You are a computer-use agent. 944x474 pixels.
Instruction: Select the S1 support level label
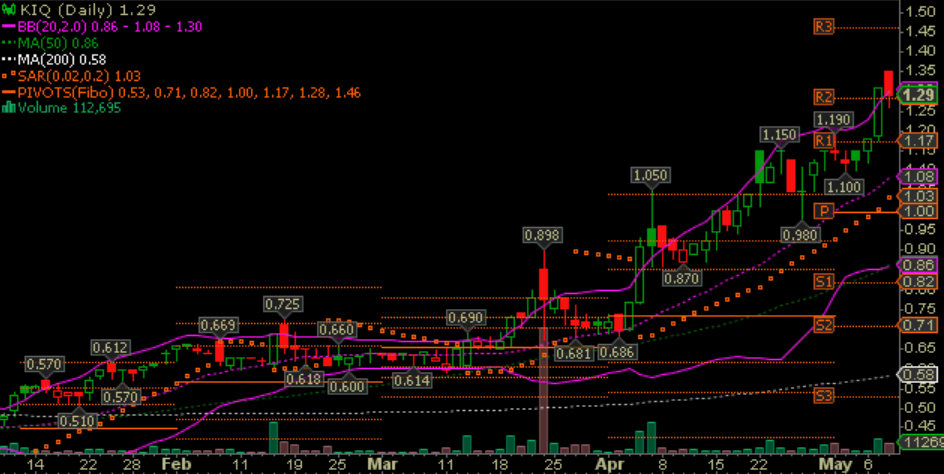pyautogui.click(x=824, y=282)
